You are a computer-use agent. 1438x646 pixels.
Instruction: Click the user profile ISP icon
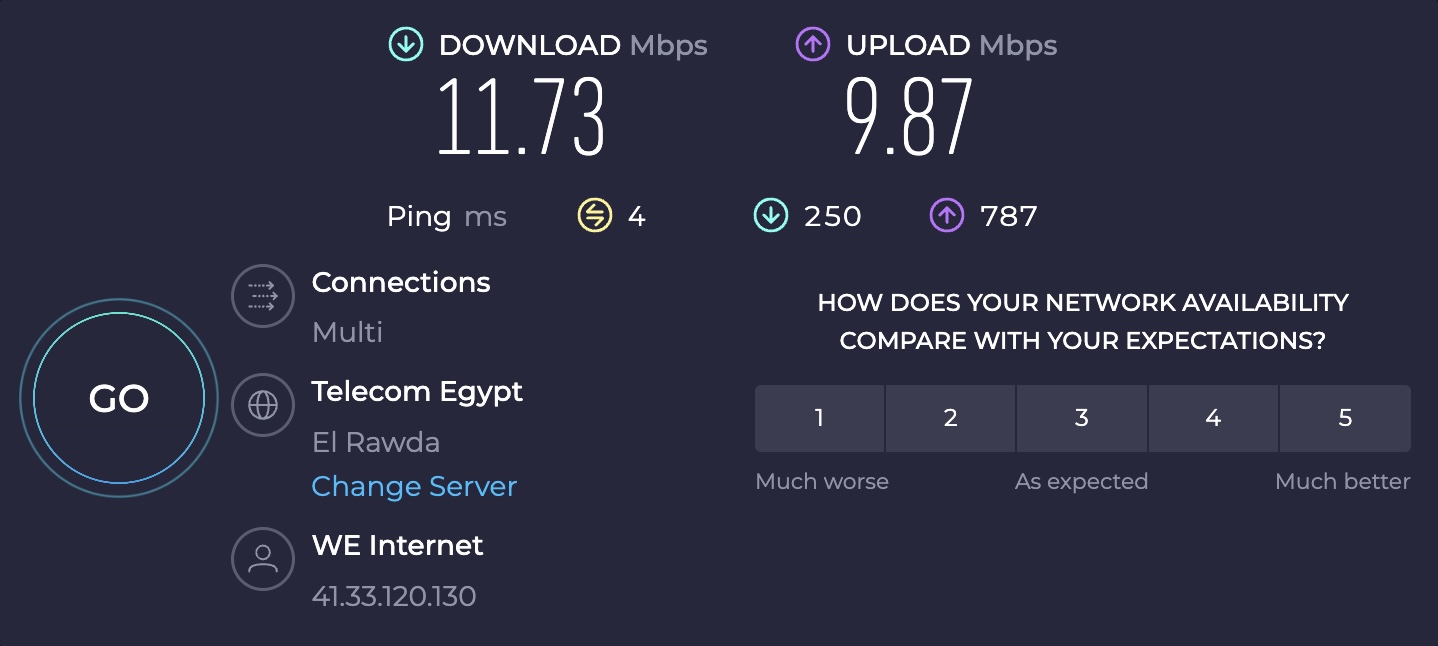[x=263, y=558]
